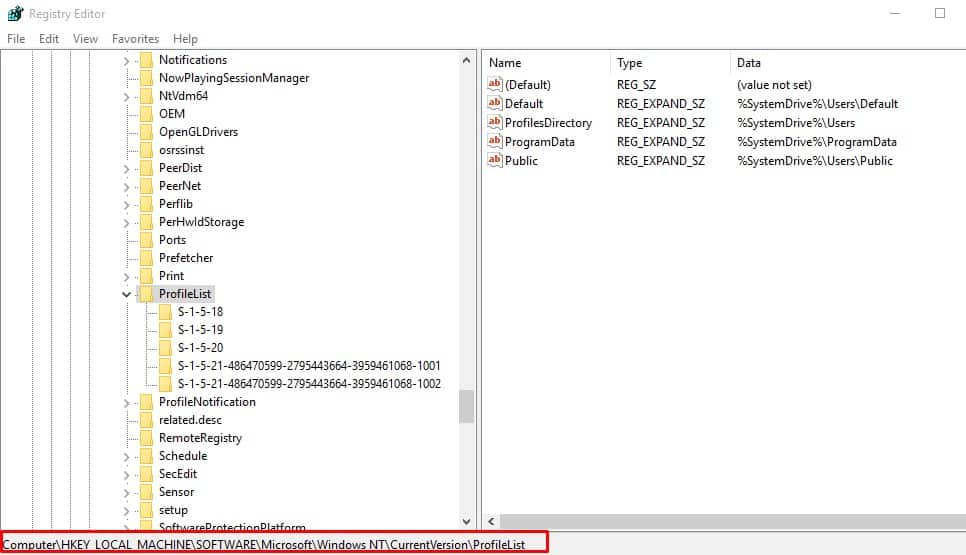966x555 pixels.
Task: Expand the Print key
Action: click(x=126, y=277)
